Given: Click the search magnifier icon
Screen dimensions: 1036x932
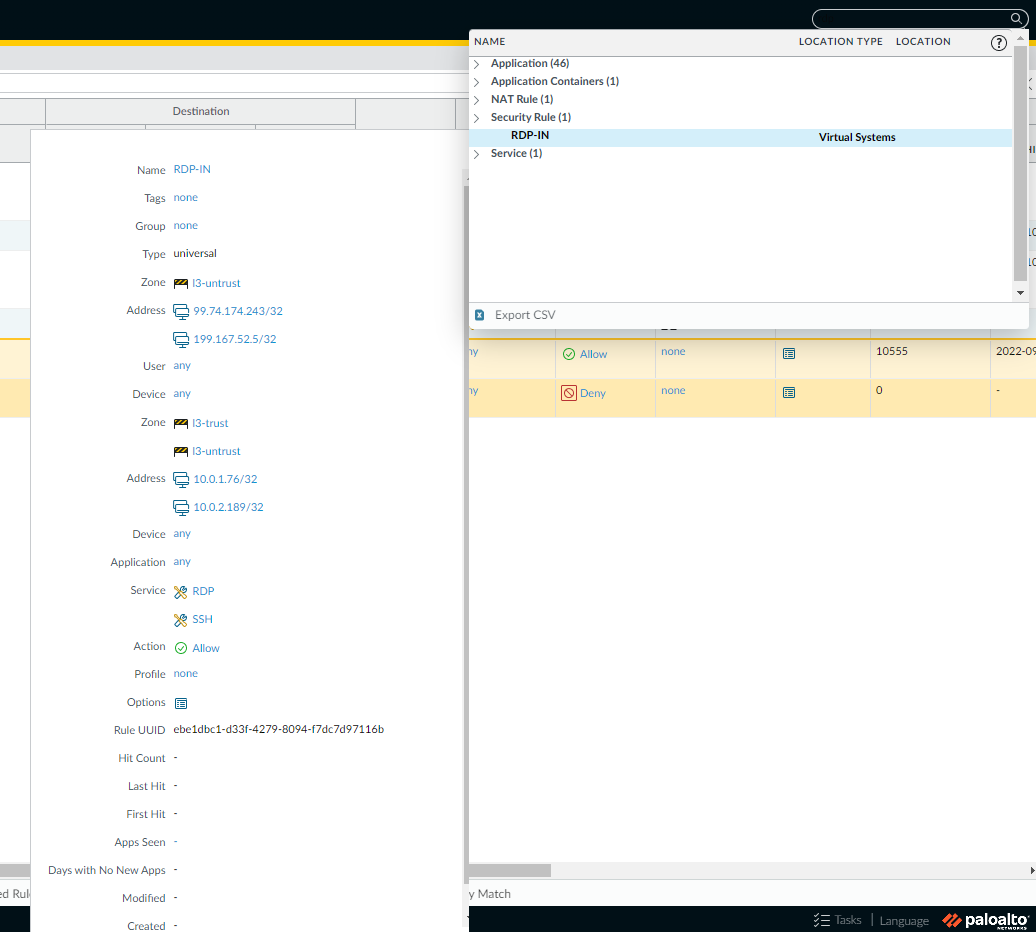Looking at the screenshot, I should point(1016,19).
